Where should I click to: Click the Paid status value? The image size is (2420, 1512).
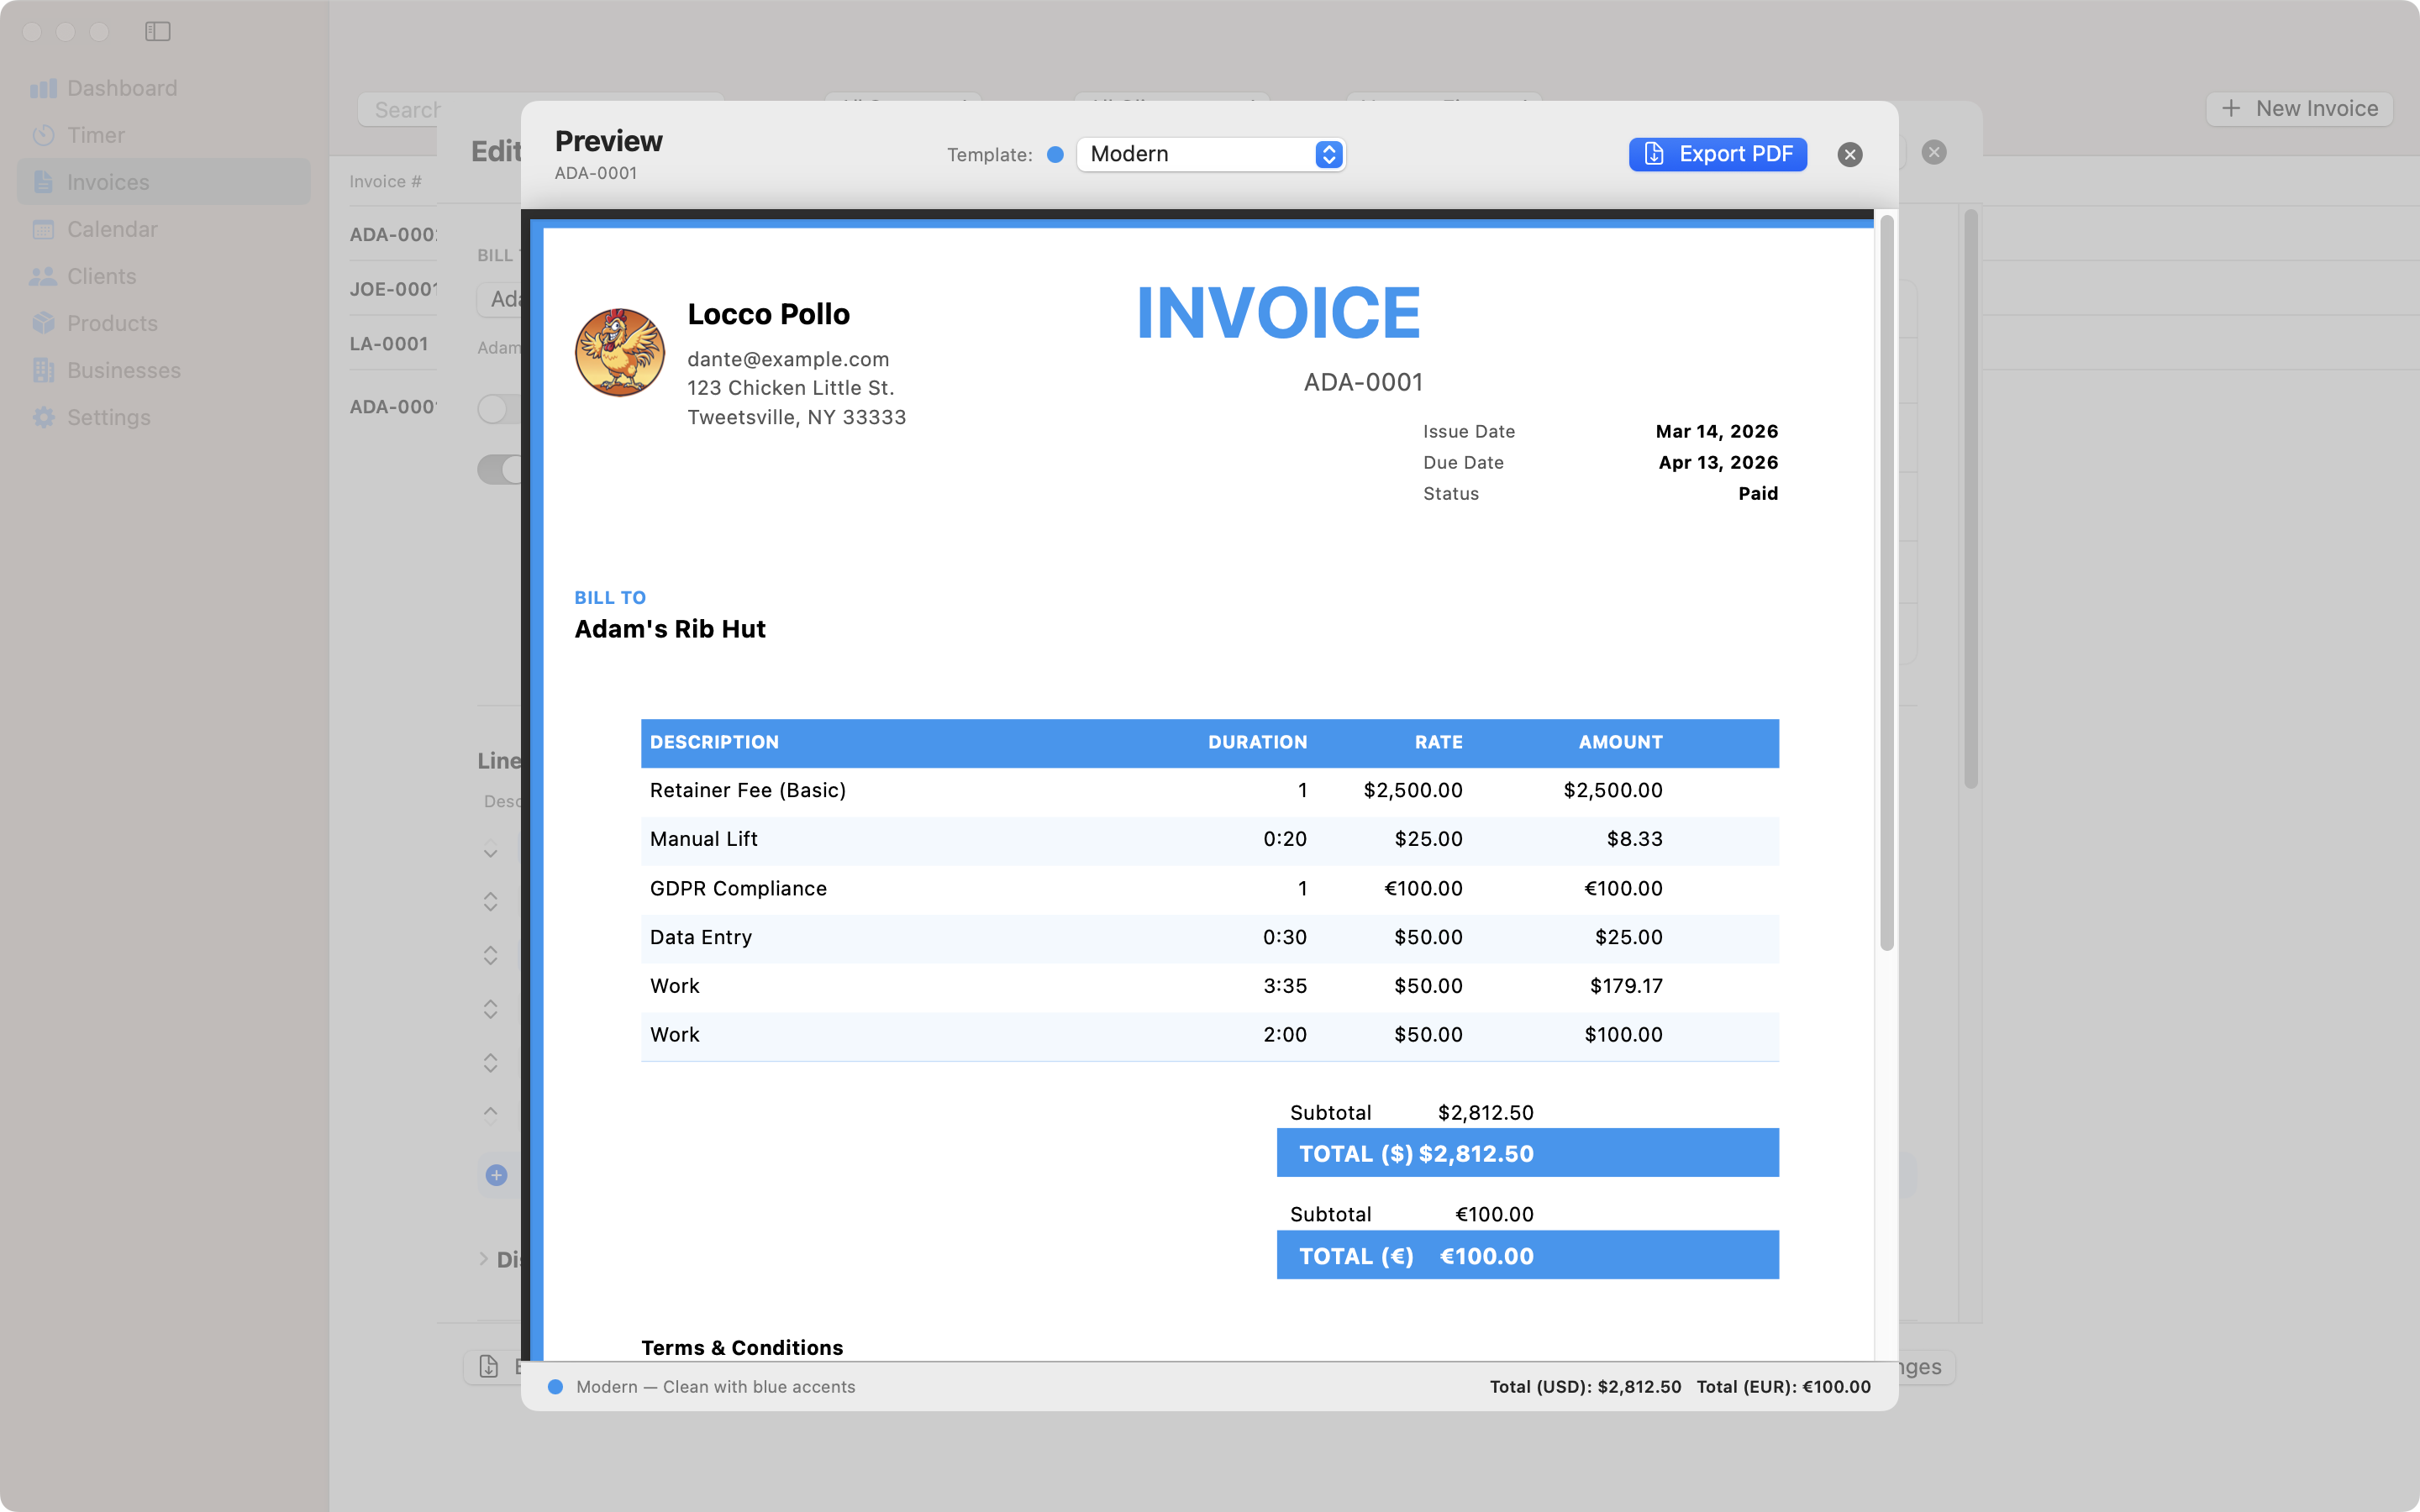click(1758, 493)
